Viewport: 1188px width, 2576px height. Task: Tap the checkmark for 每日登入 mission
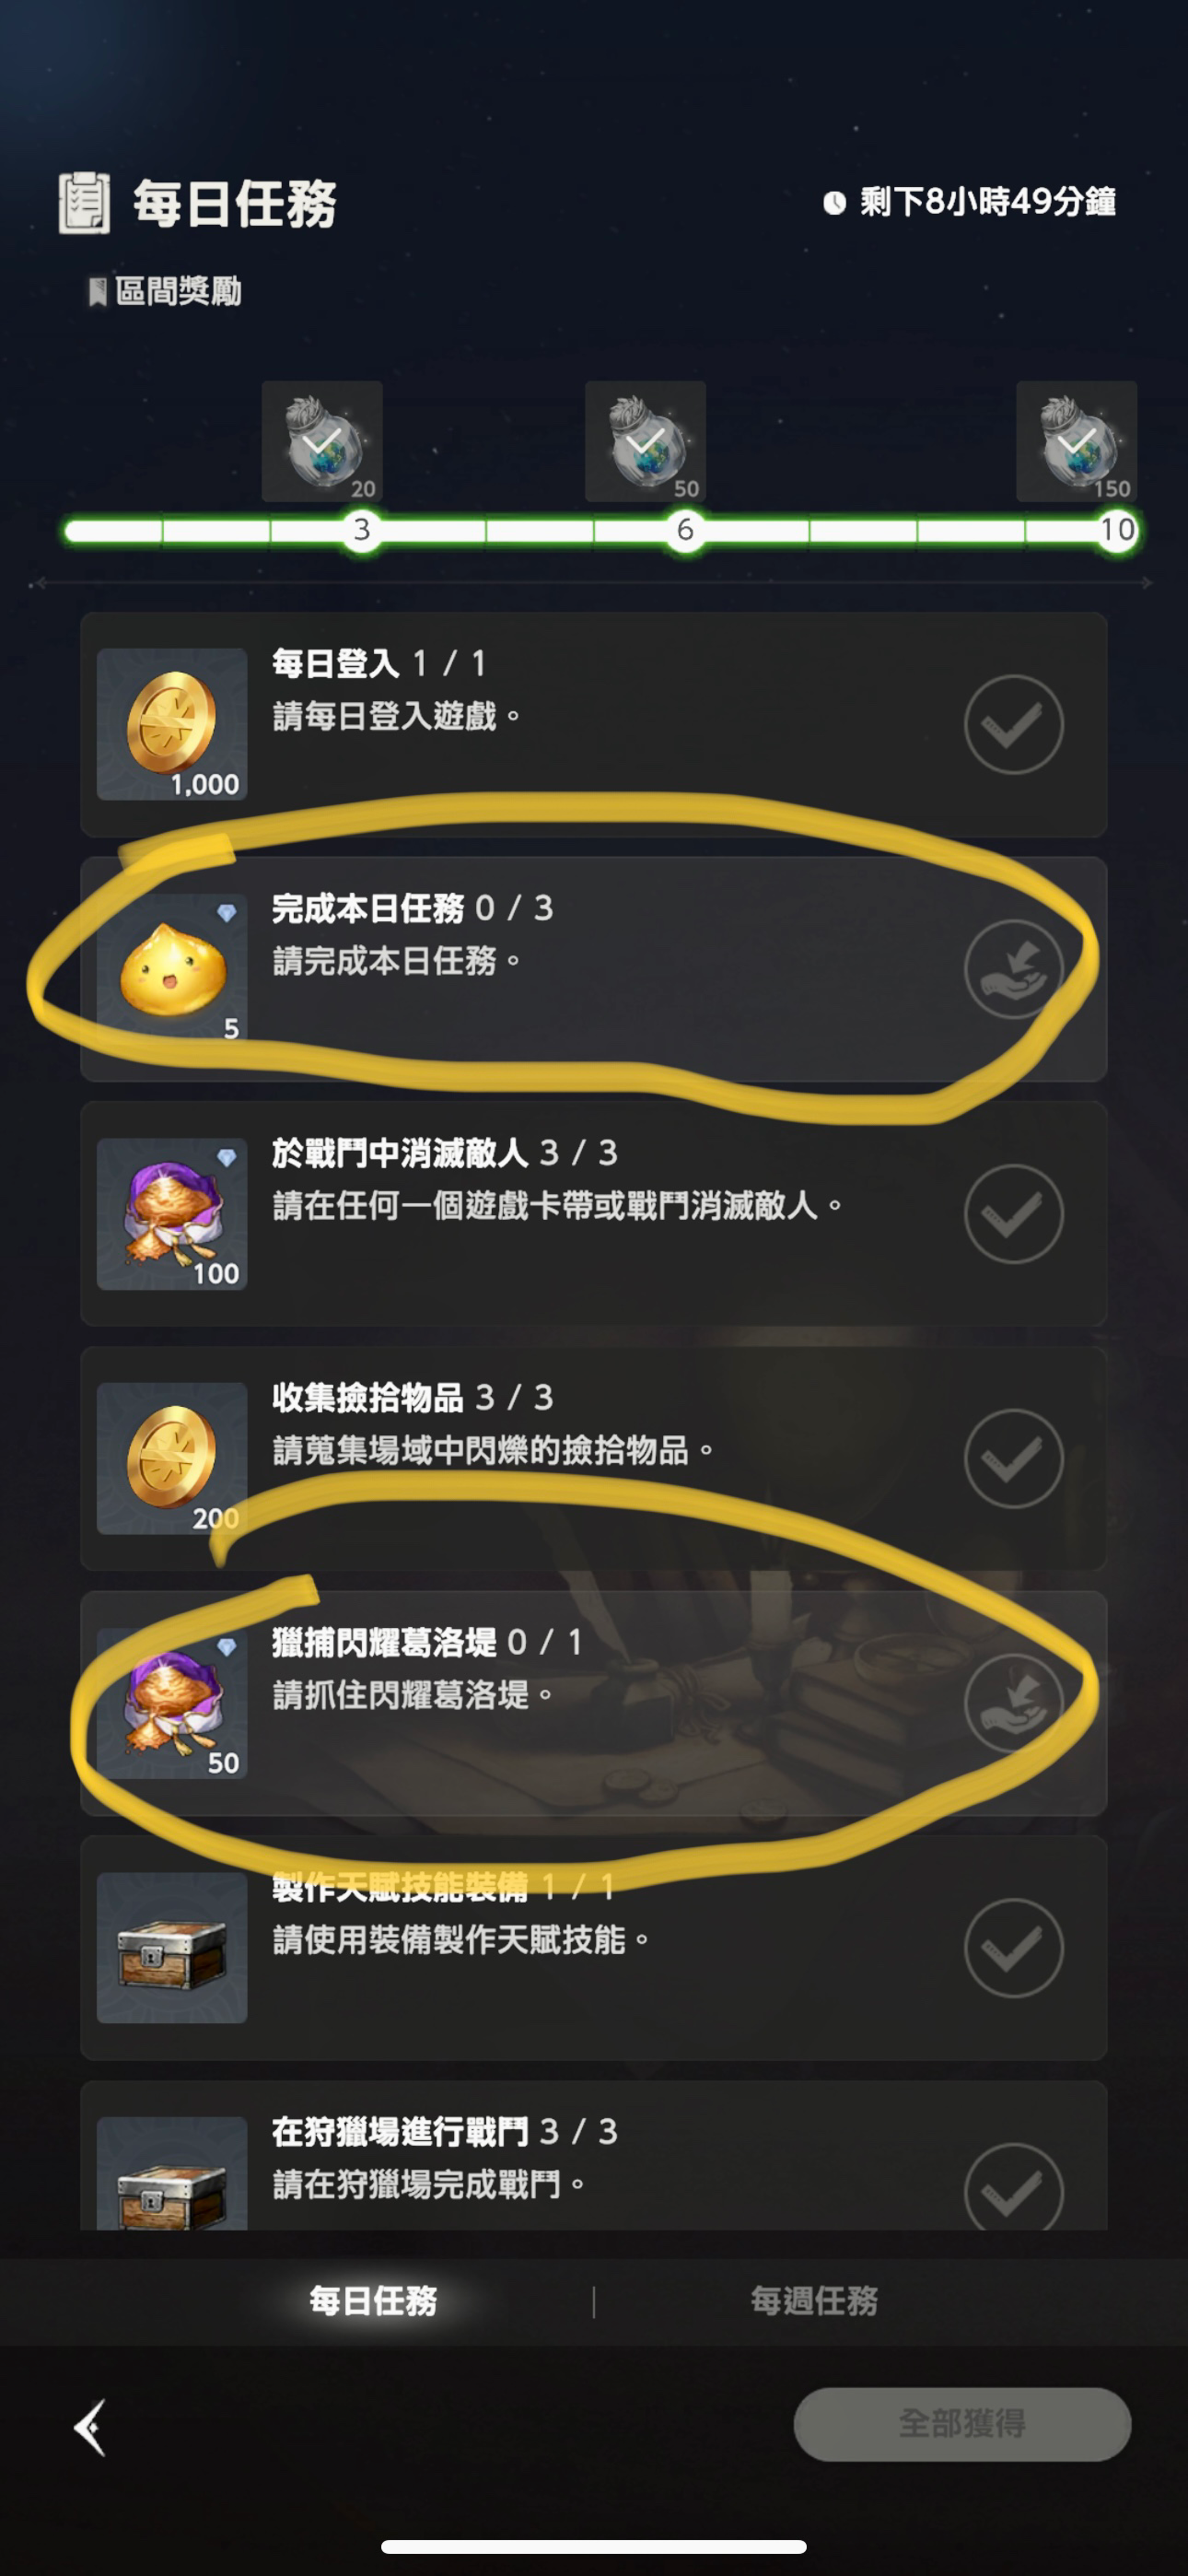pos(1013,724)
